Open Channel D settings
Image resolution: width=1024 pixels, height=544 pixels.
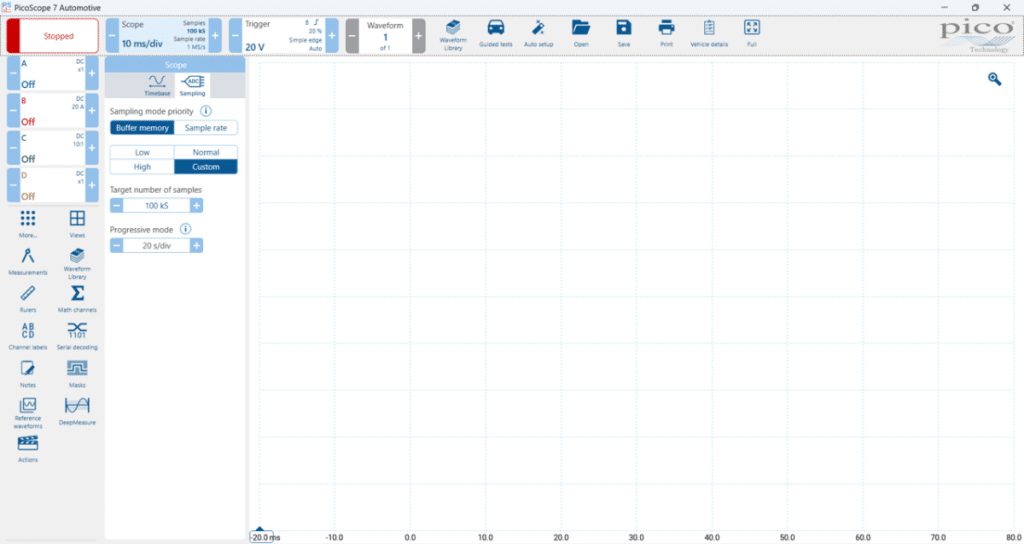click(x=52, y=185)
